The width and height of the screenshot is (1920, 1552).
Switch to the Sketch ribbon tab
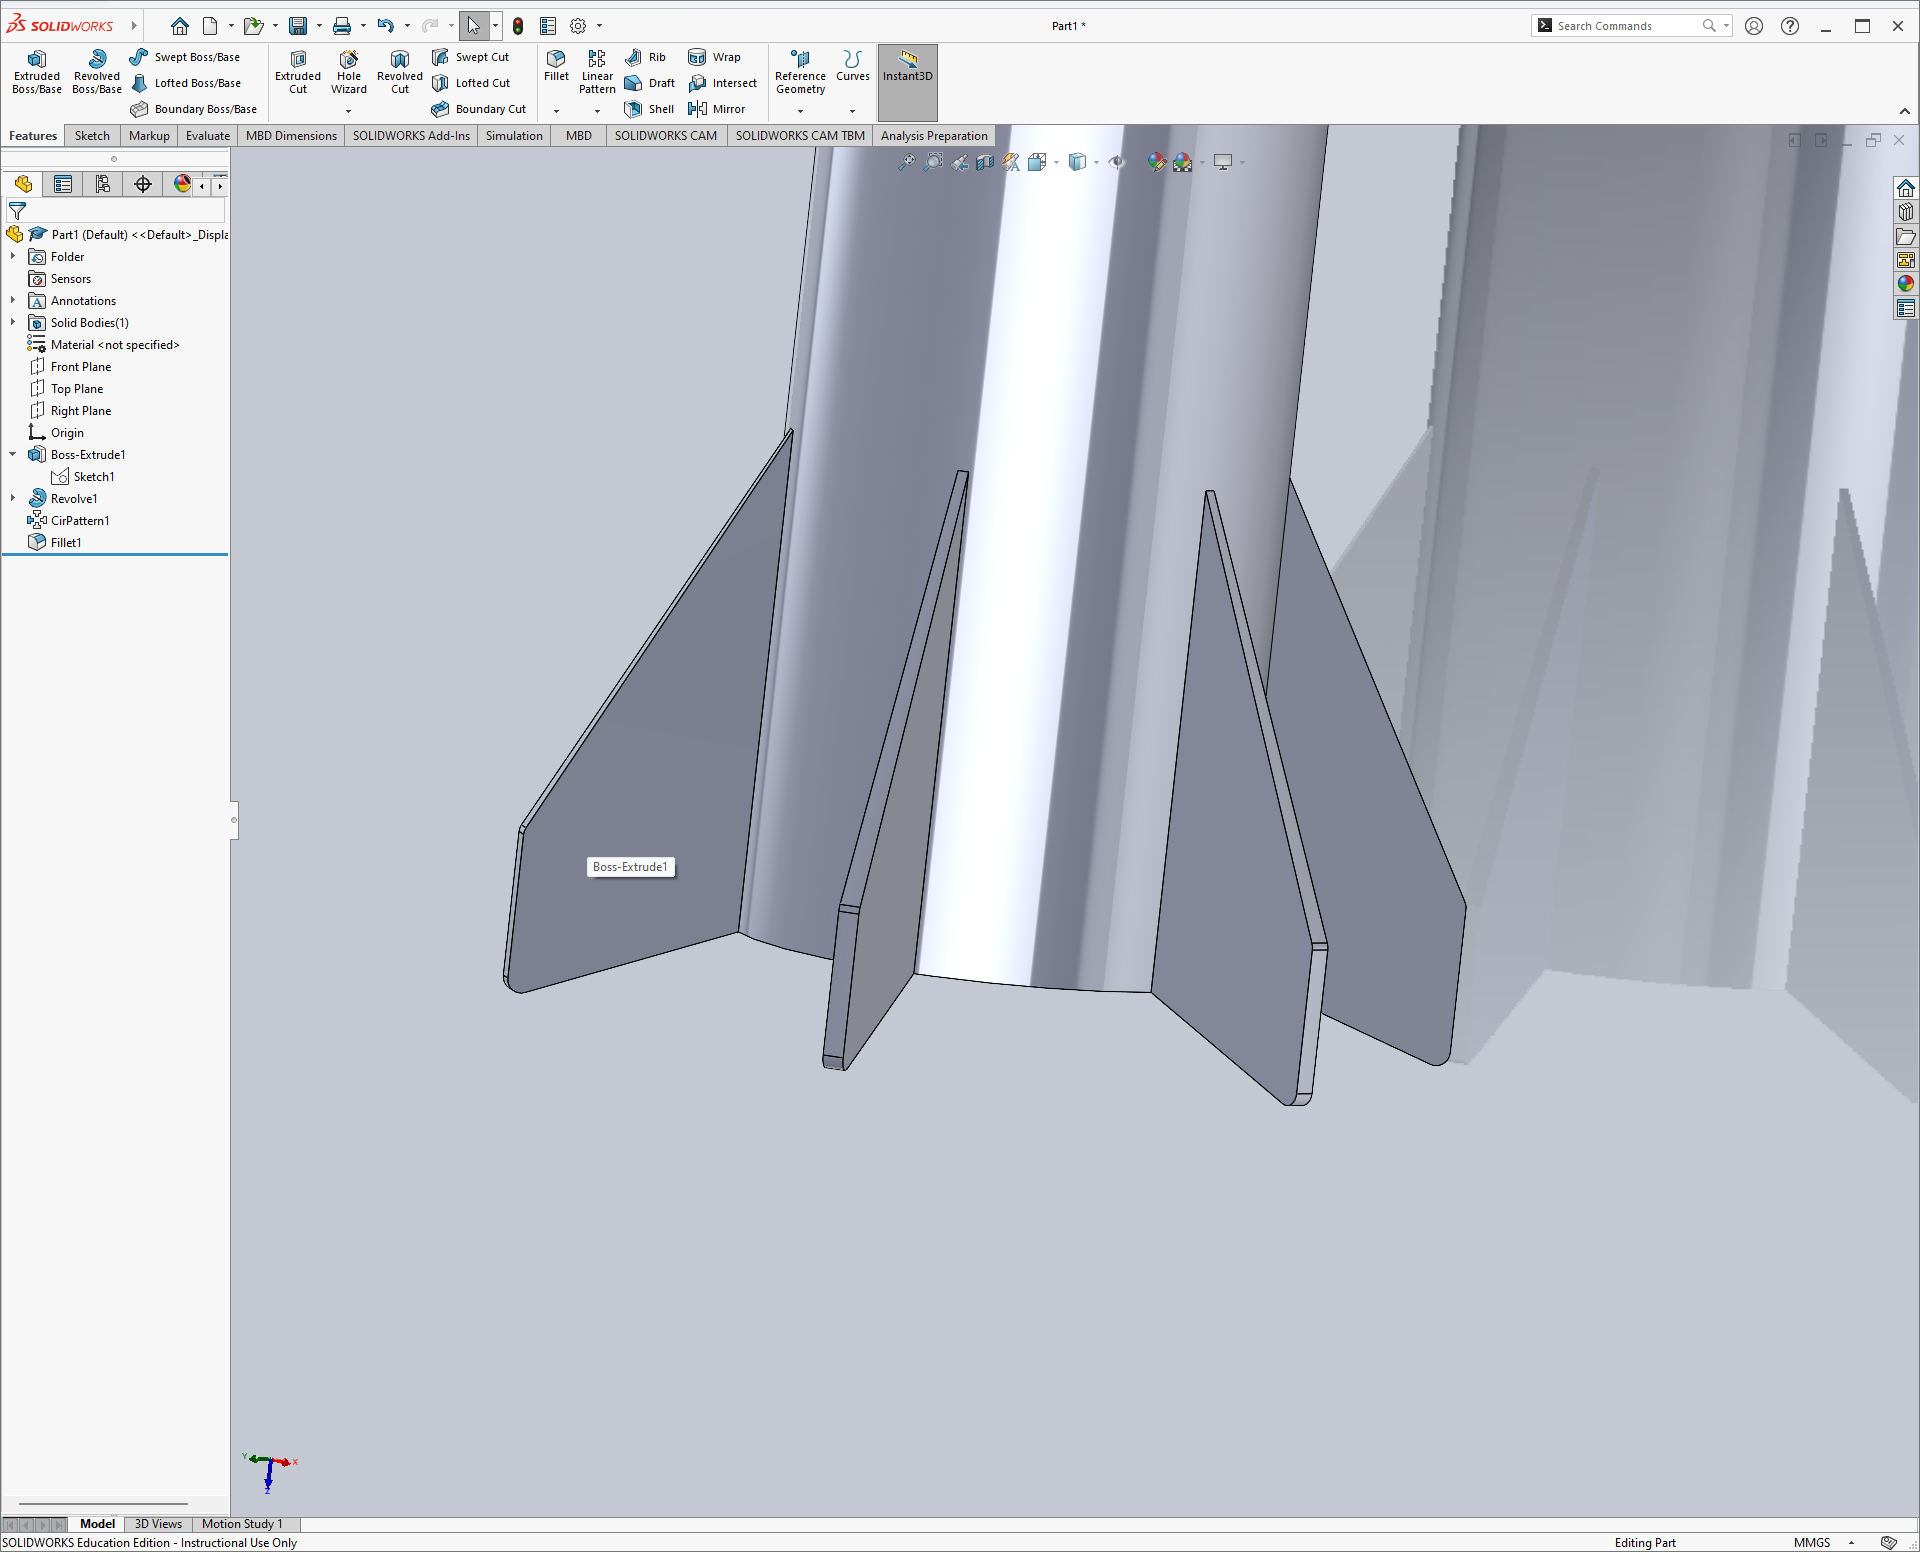click(92, 136)
